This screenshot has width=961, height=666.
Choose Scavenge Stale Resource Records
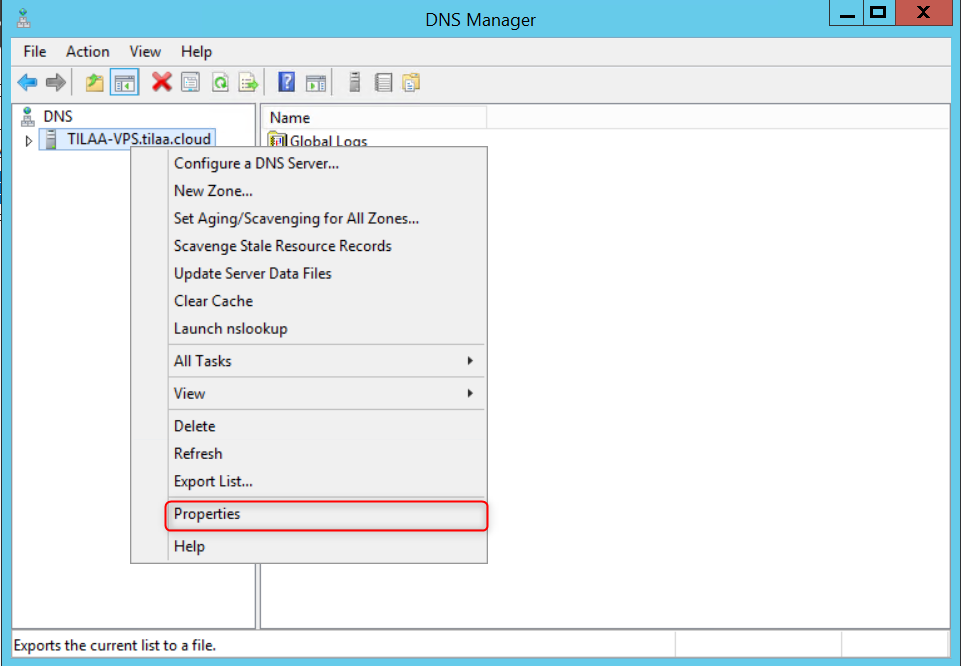(327, 246)
